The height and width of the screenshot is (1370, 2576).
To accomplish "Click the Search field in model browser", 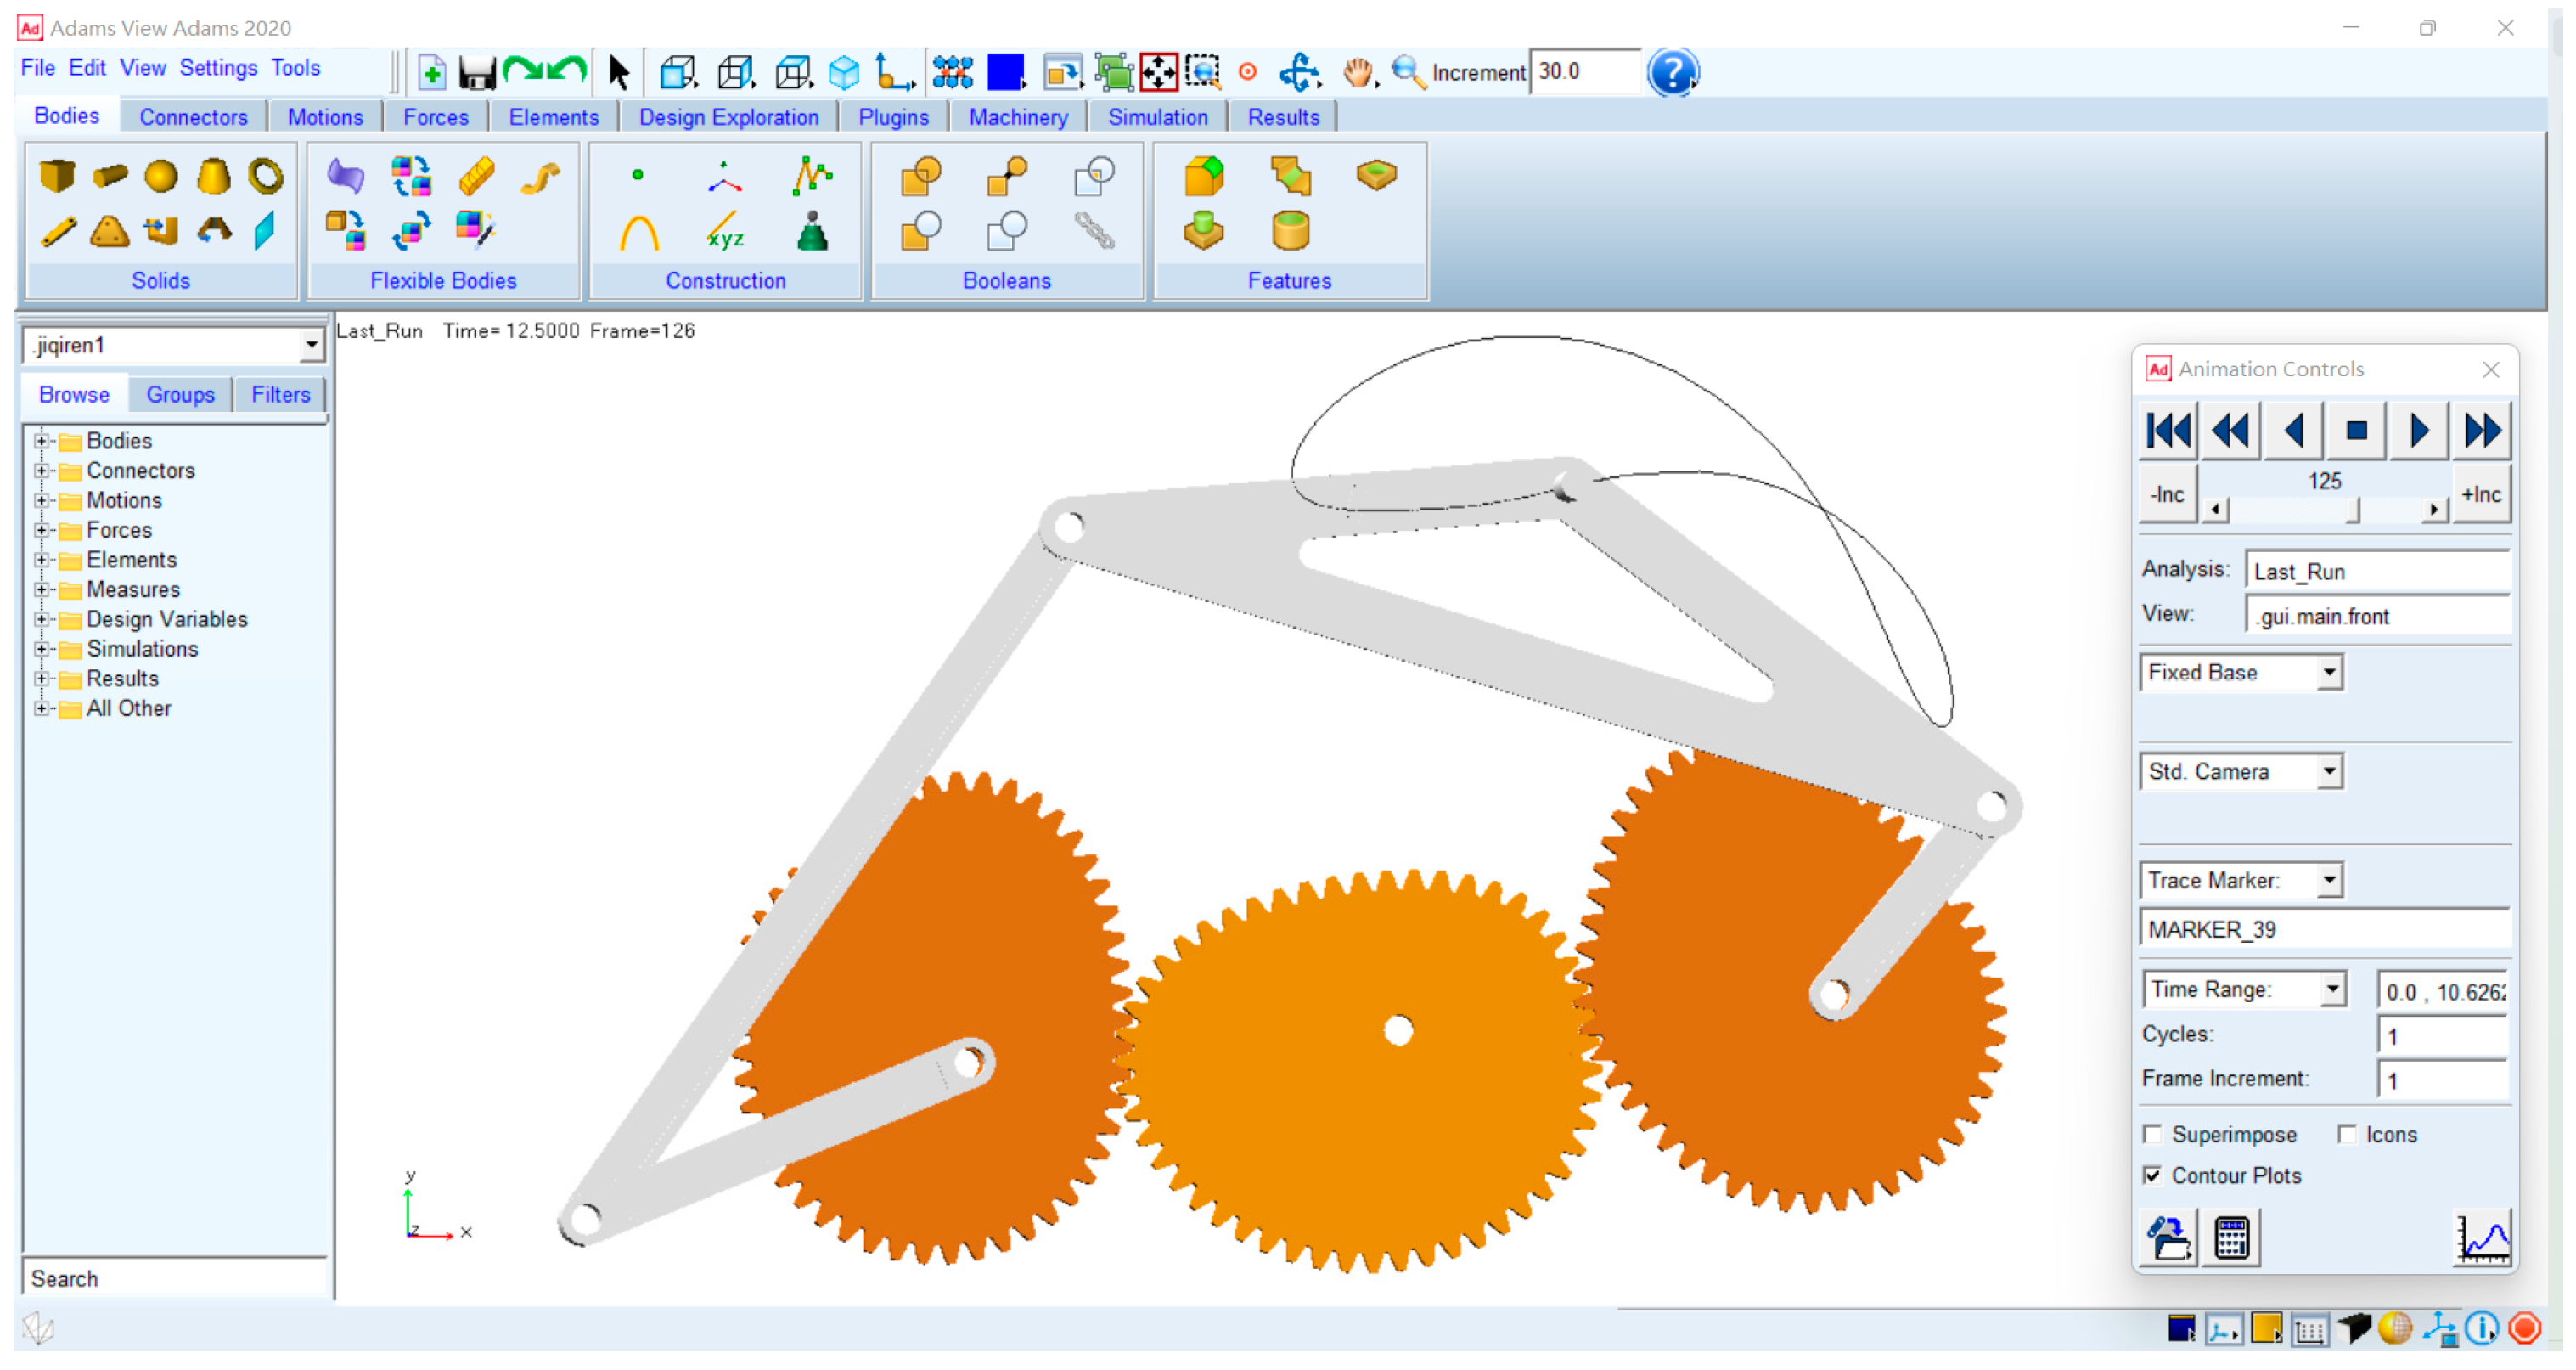I will [174, 1278].
